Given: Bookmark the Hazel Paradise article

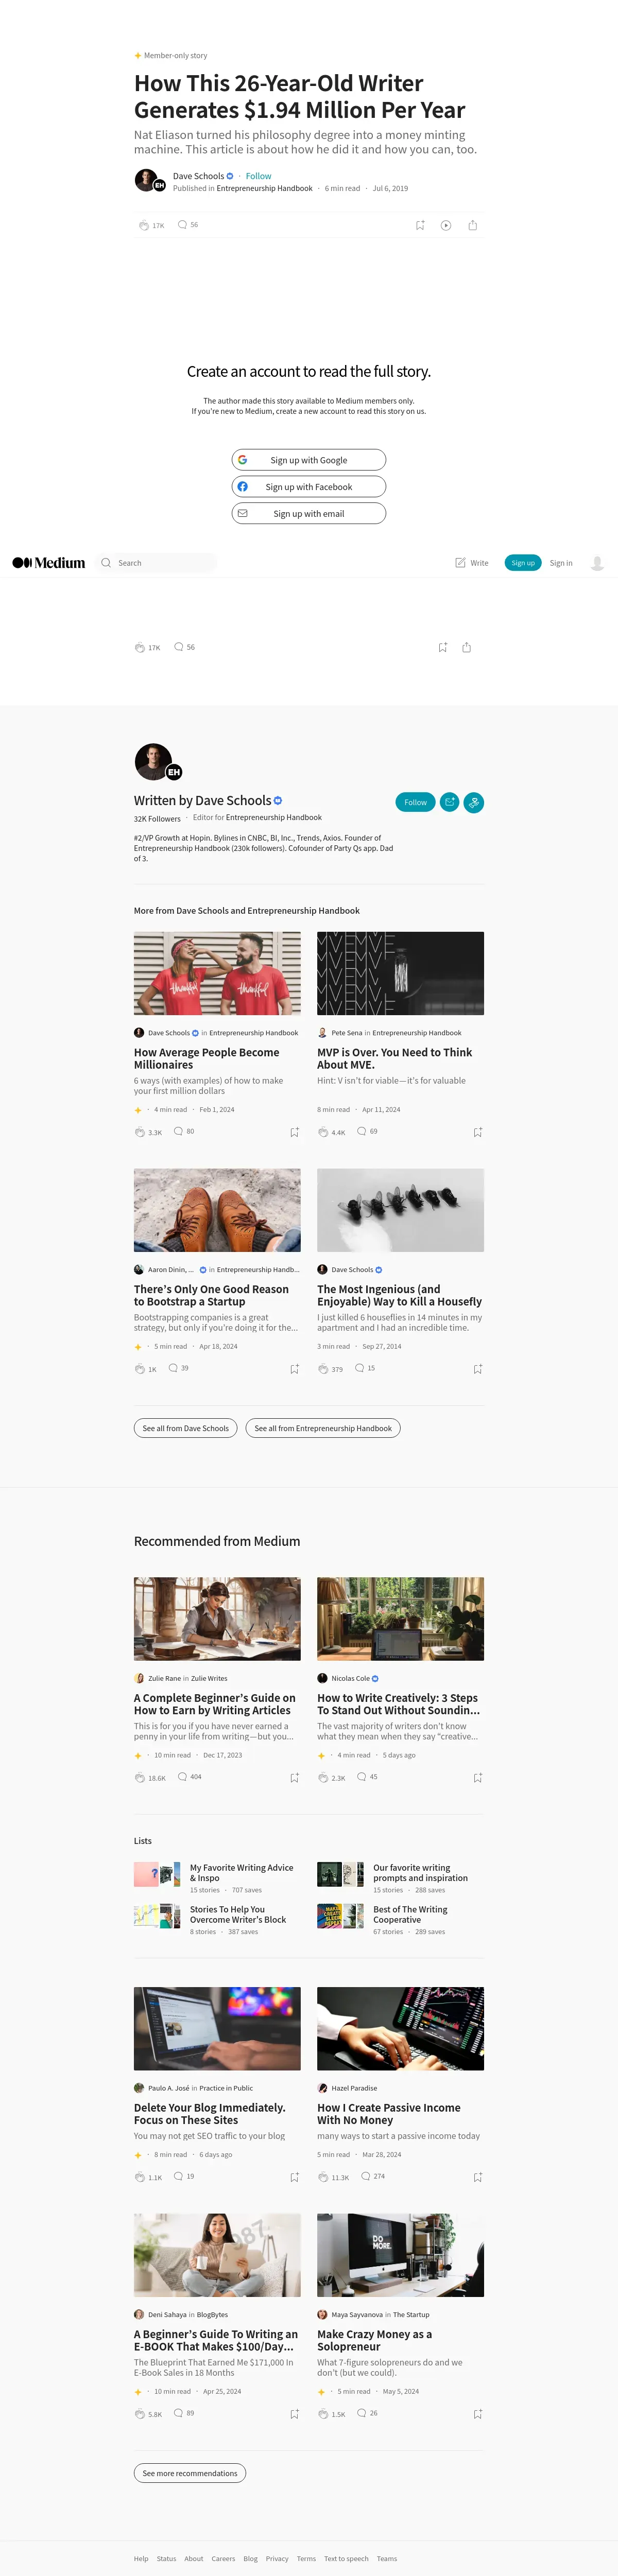Looking at the screenshot, I should click(478, 2177).
